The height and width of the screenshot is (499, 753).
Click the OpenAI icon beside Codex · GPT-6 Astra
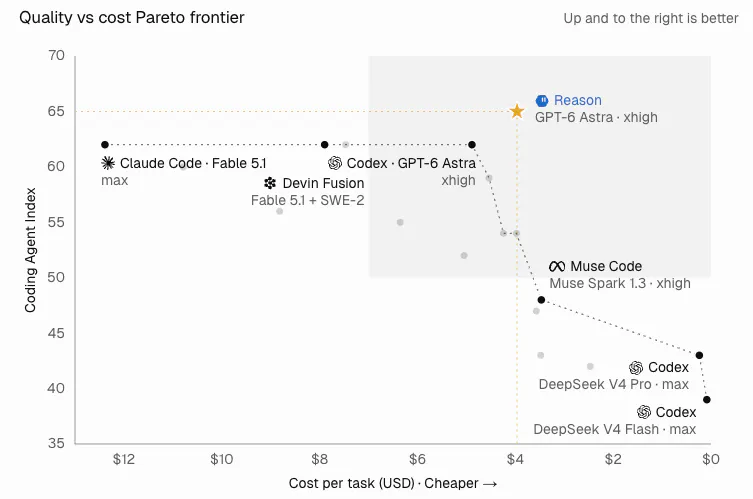(335, 163)
